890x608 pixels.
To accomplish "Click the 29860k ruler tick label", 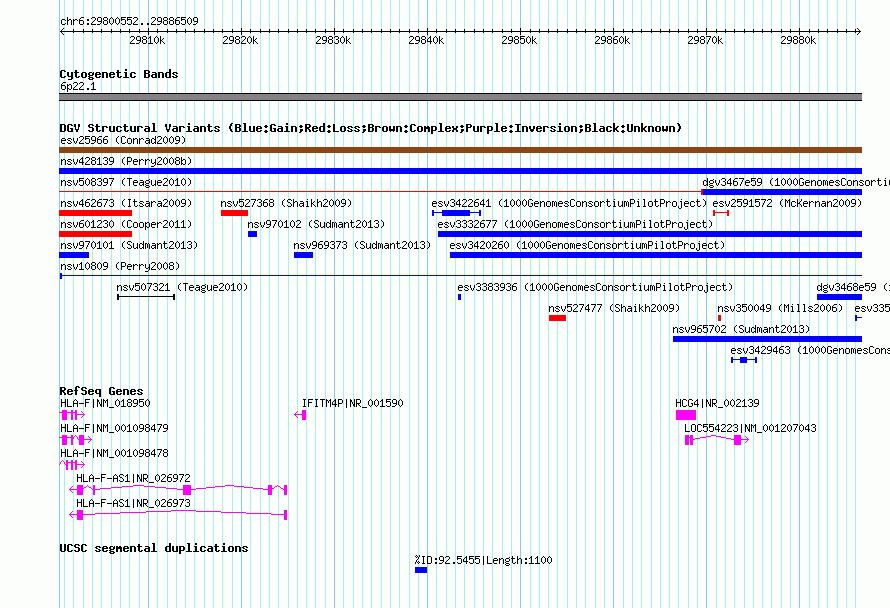I will pos(612,40).
